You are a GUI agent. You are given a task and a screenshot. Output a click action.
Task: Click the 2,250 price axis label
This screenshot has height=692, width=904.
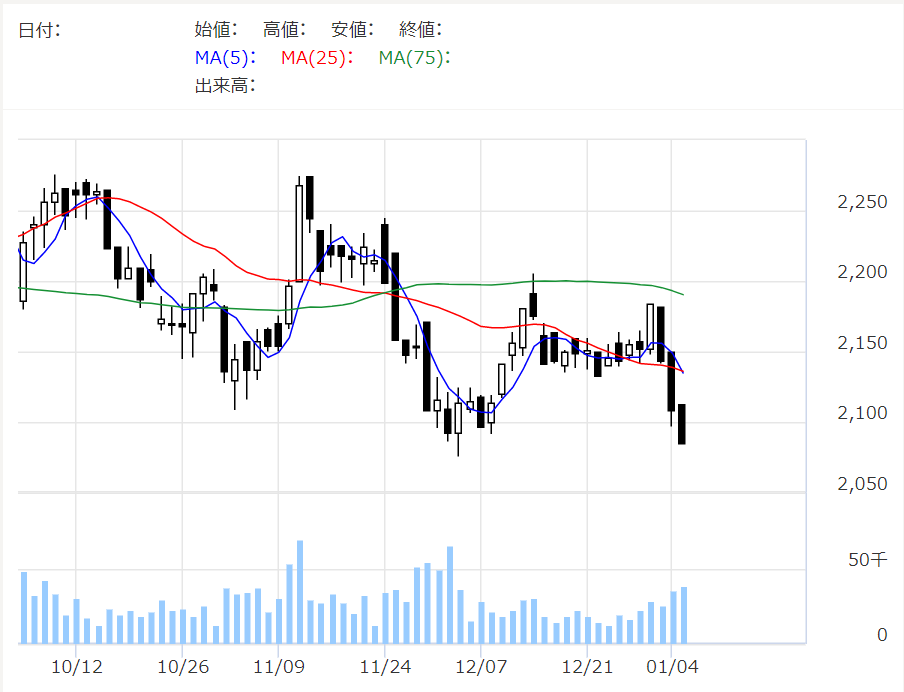(x=862, y=202)
